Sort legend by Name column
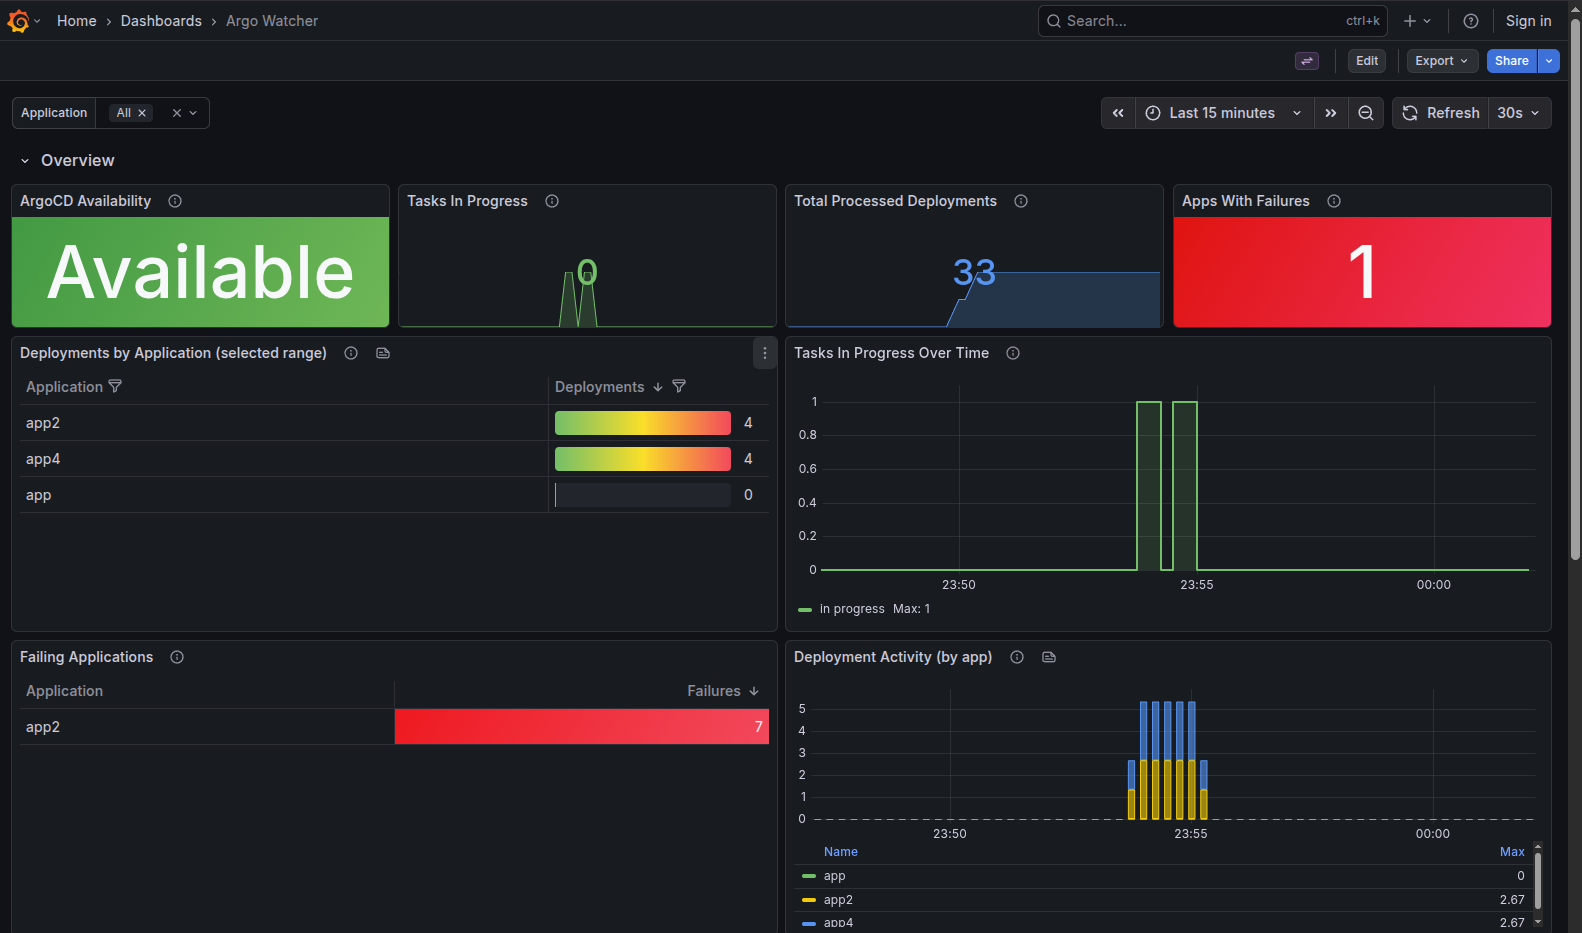 point(841,852)
